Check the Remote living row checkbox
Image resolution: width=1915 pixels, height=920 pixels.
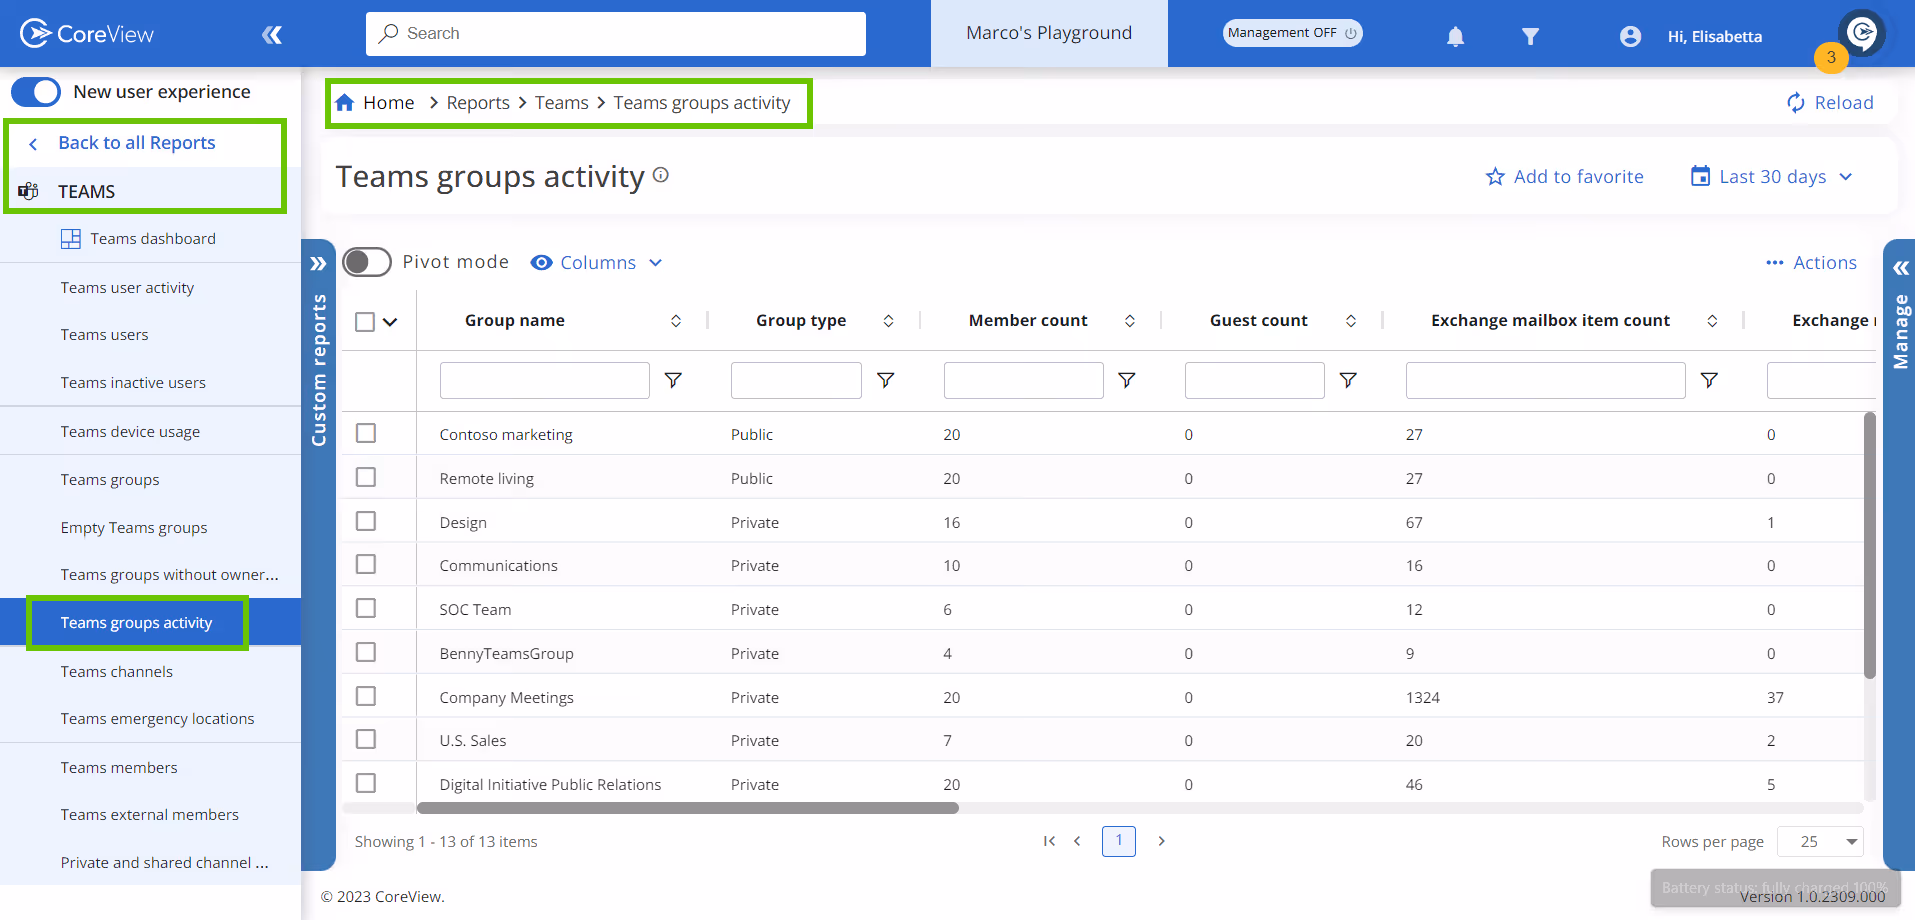[x=366, y=477]
